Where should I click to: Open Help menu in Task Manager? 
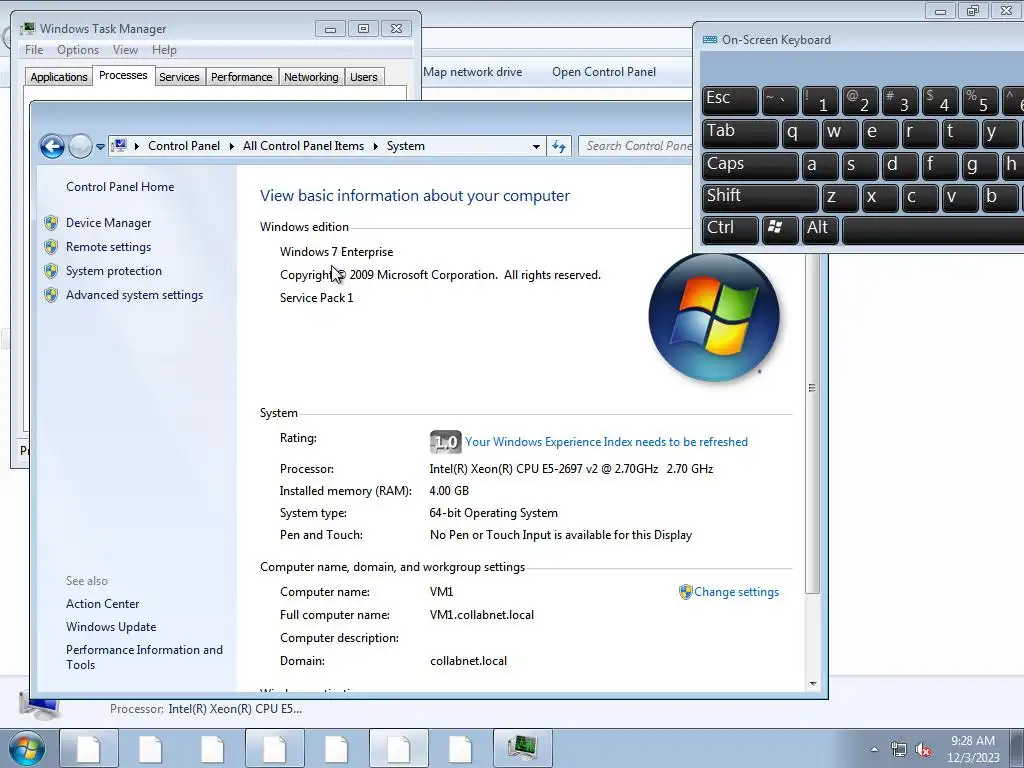click(164, 50)
